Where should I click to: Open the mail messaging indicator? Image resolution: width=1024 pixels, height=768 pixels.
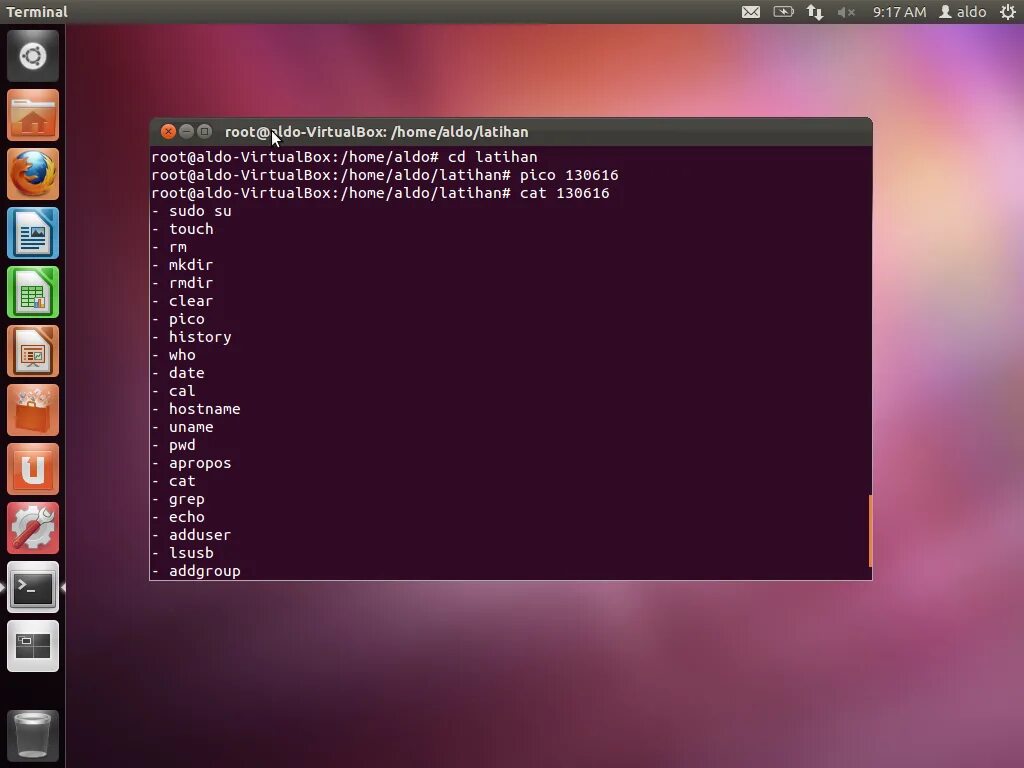click(751, 12)
